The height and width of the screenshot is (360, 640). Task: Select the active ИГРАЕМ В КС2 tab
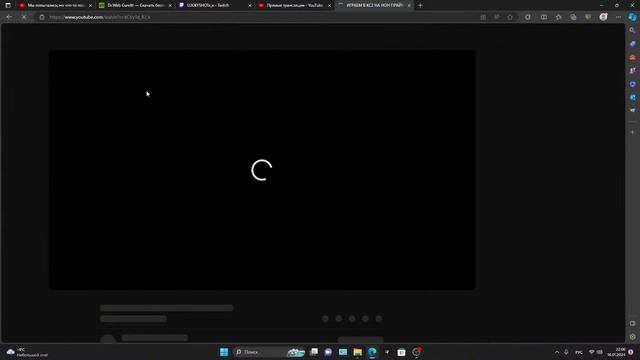[x=374, y=5]
